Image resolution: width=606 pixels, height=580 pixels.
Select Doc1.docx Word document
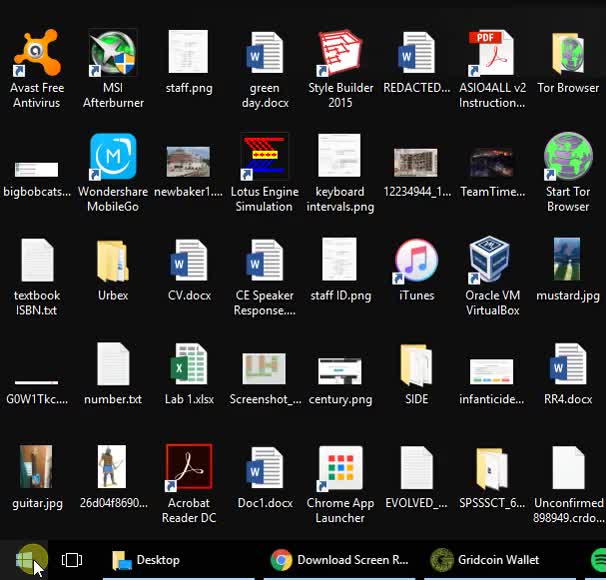pyautogui.click(x=264, y=468)
